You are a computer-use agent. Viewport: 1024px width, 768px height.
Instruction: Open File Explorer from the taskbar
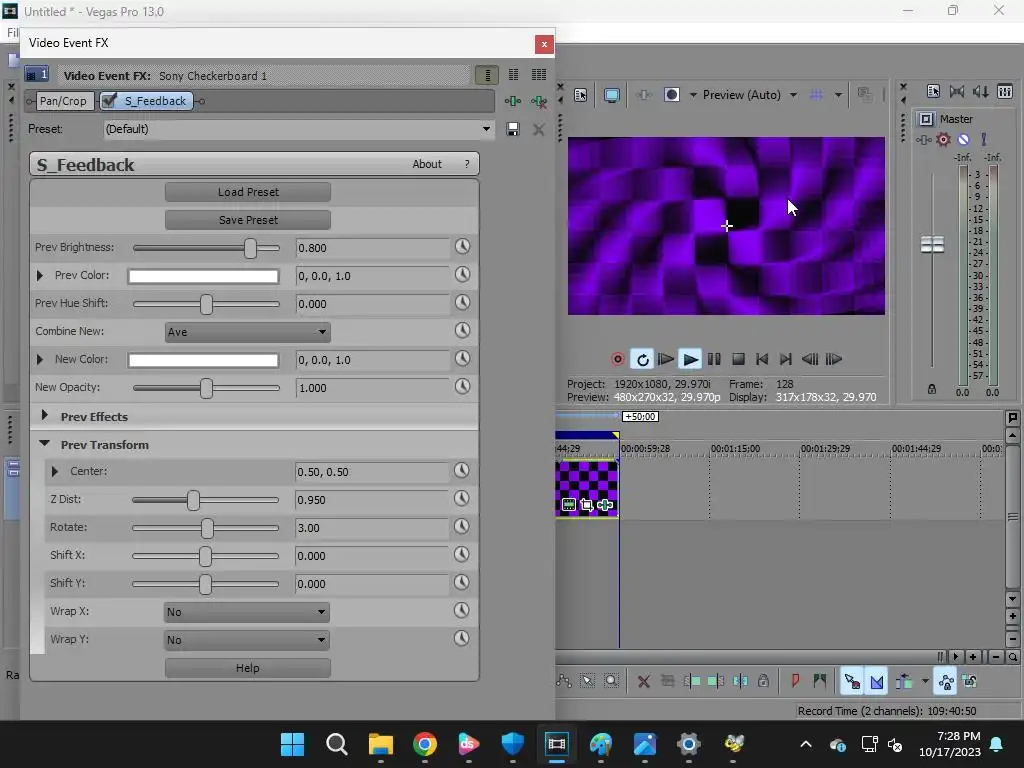(x=381, y=744)
